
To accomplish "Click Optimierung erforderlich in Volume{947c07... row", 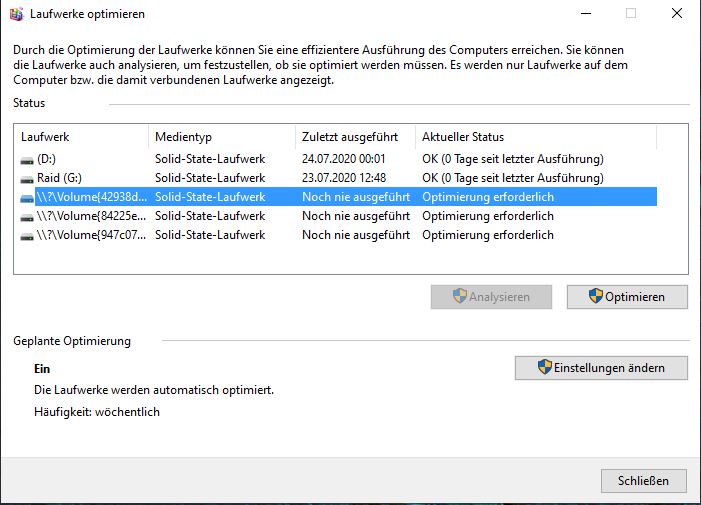I will (x=488, y=235).
